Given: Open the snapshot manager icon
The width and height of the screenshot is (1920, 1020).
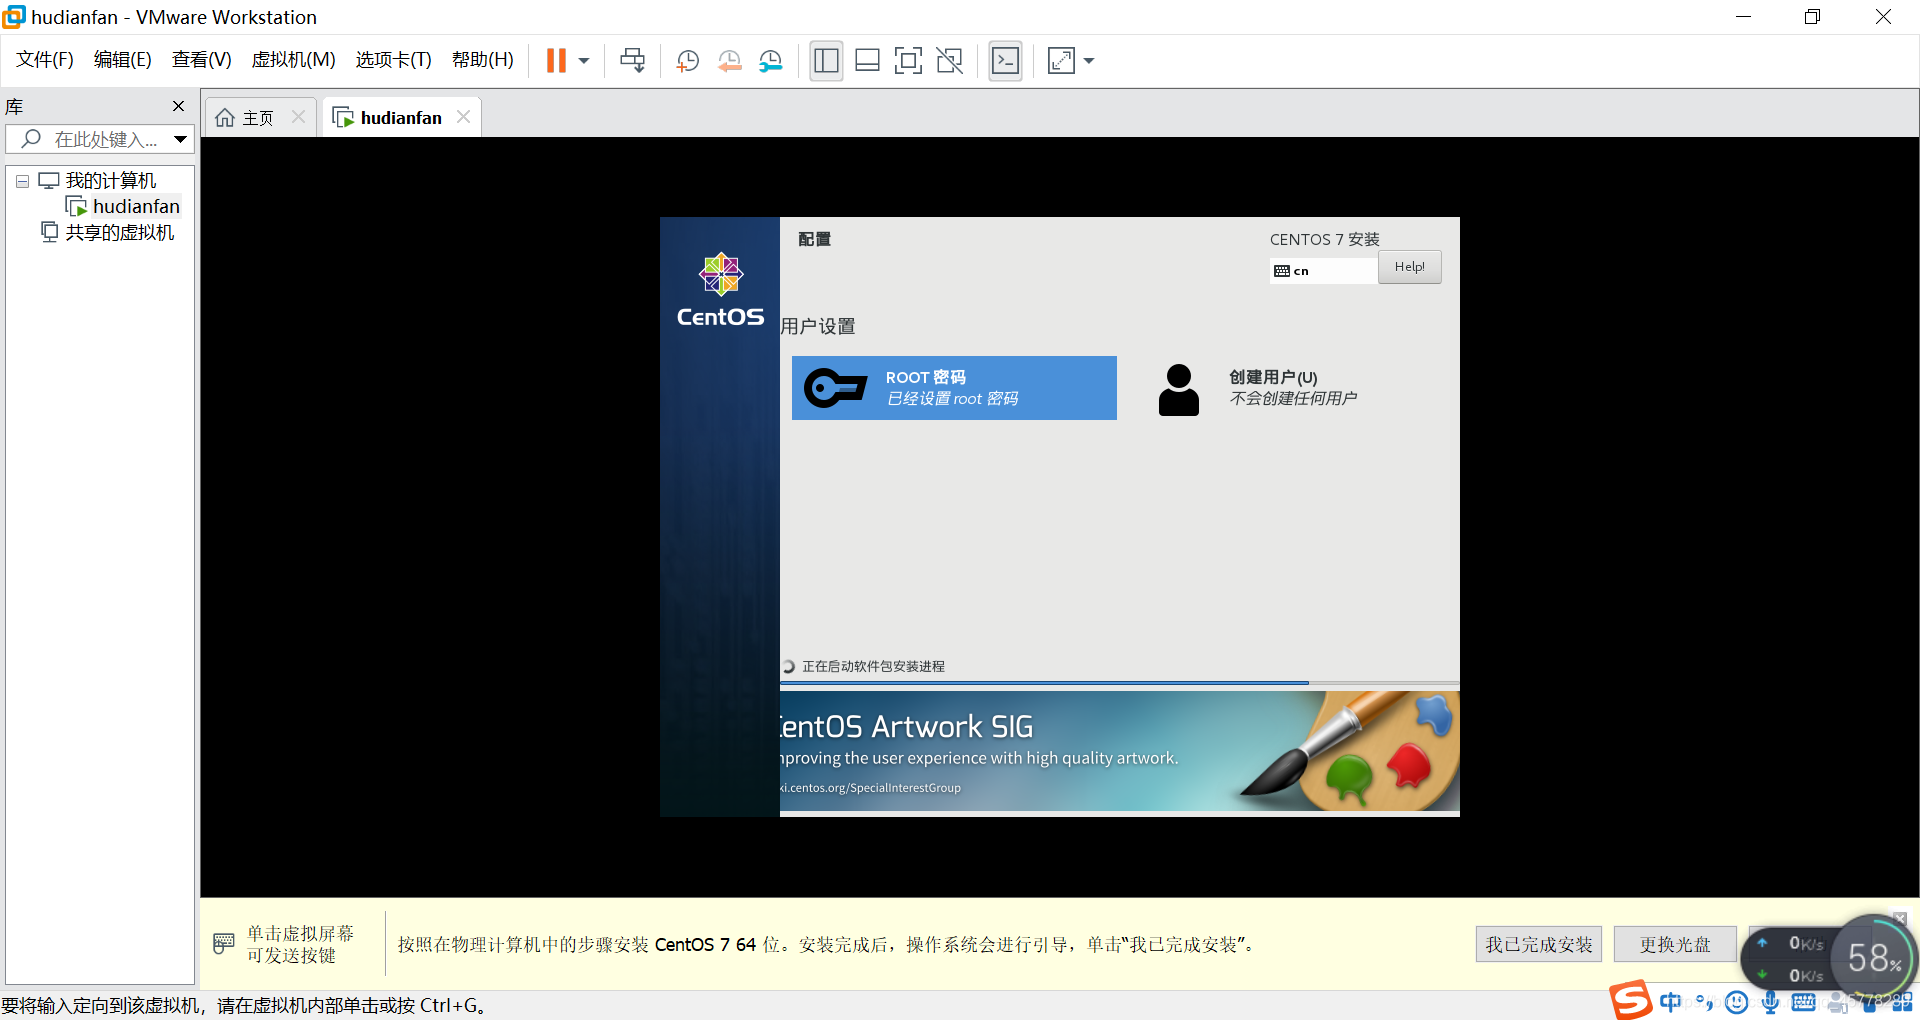Looking at the screenshot, I should coord(770,61).
